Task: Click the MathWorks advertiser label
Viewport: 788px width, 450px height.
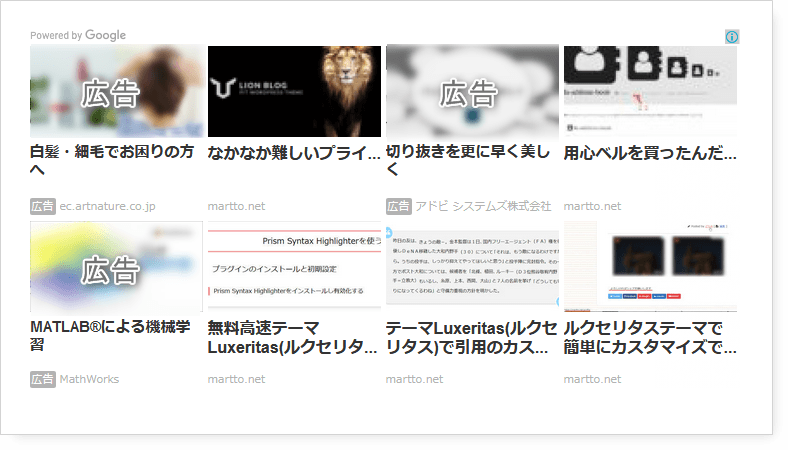Action: [x=89, y=379]
